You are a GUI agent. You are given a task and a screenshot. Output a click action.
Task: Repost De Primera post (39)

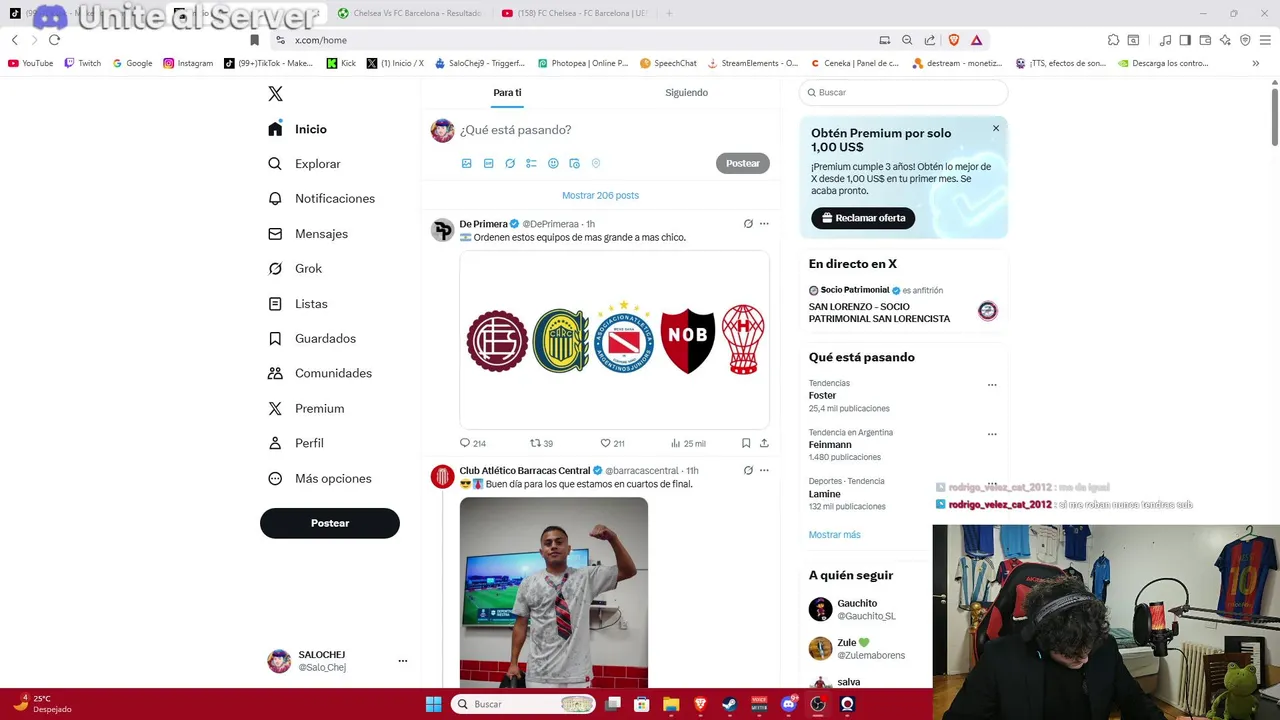pos(541,443)
